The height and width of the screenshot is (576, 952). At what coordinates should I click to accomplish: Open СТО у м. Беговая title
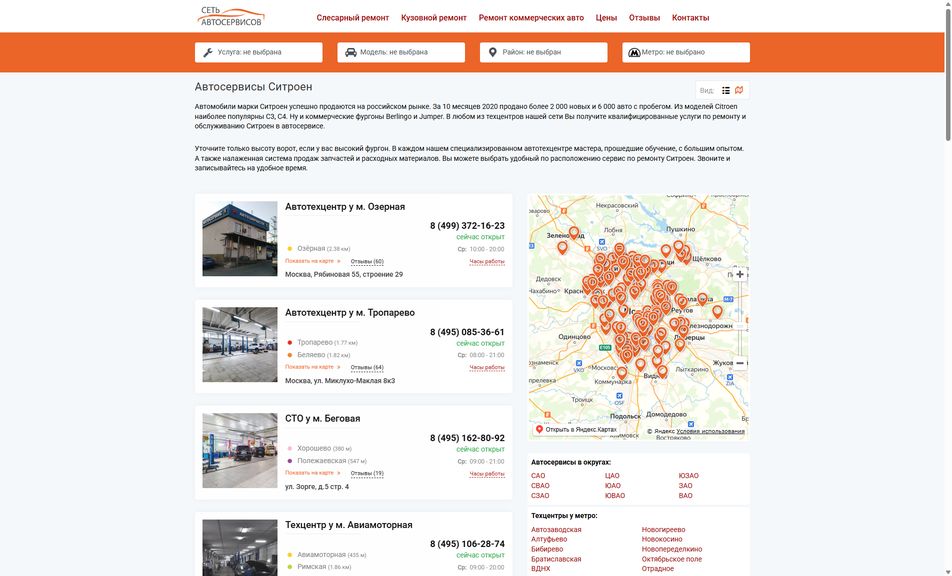click(322, 418)
